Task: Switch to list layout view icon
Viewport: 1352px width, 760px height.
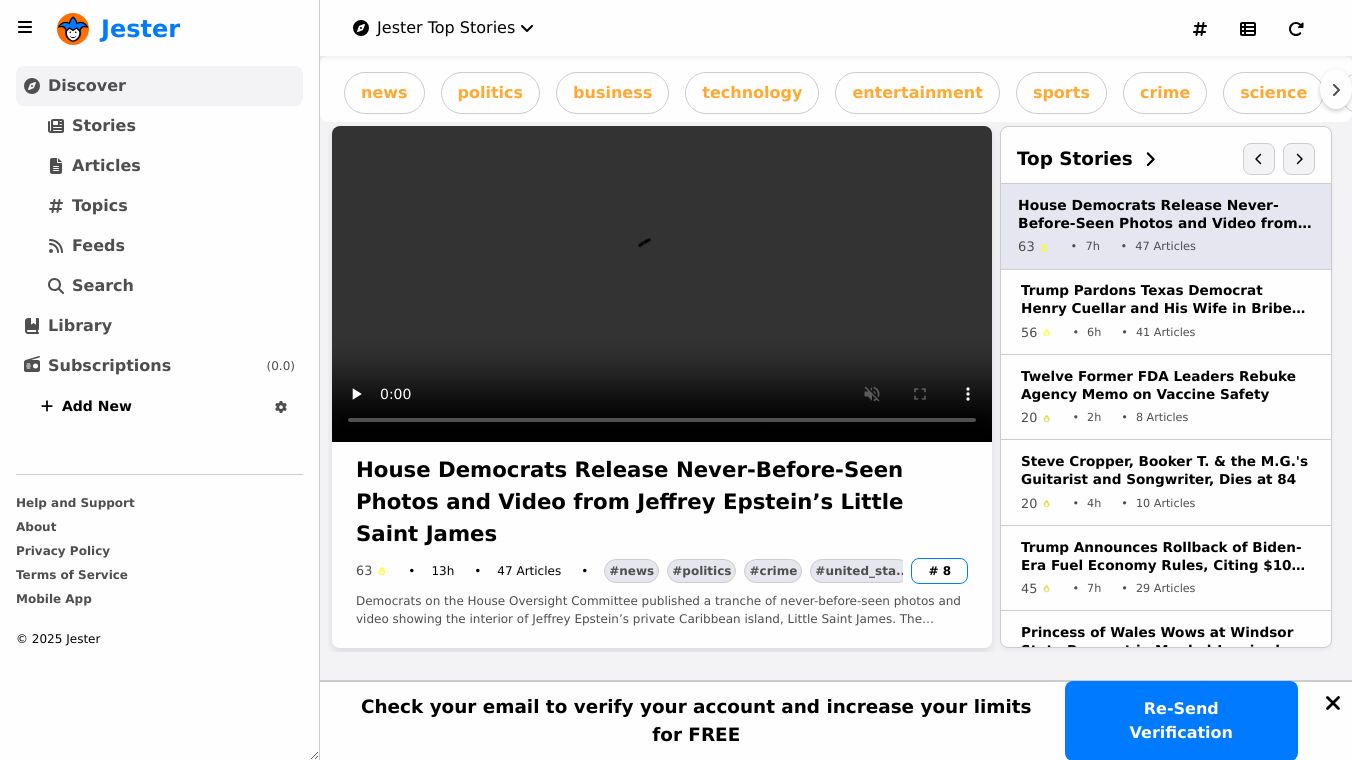Action: (x=1248, y=29)
